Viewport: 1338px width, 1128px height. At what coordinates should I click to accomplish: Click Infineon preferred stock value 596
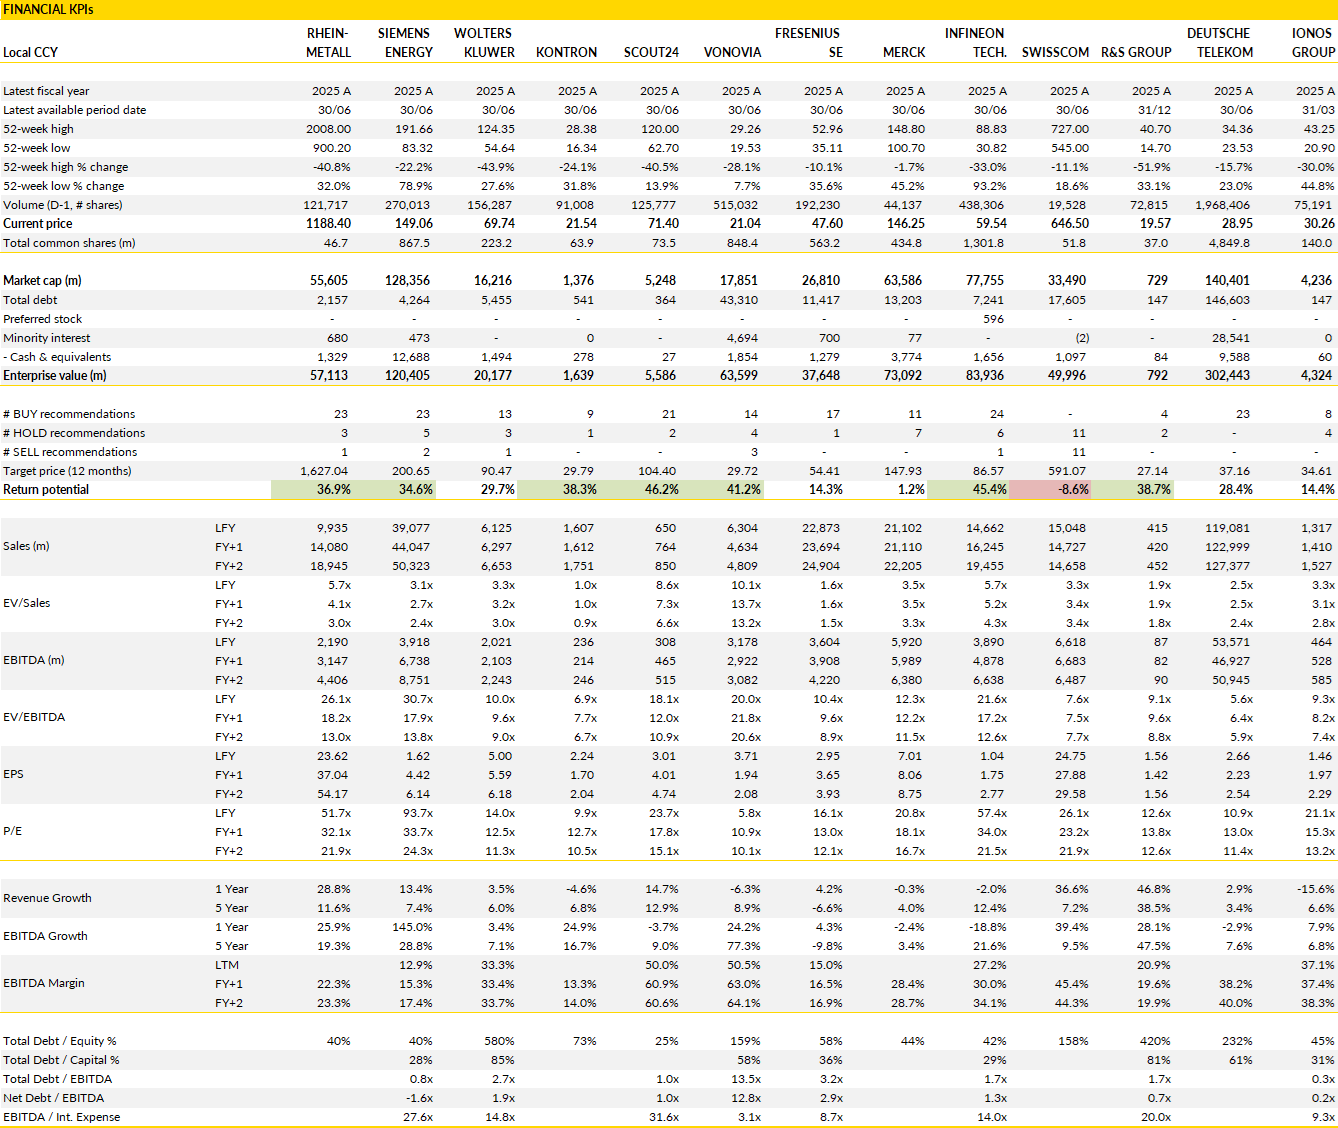tap(993, 319)
